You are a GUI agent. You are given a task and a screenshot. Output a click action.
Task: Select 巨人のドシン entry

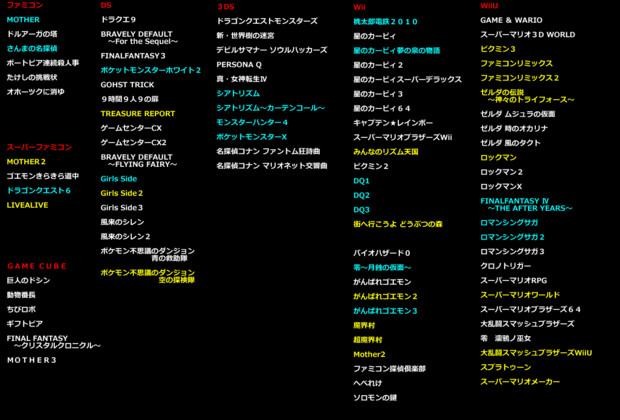tap(28, 280)
